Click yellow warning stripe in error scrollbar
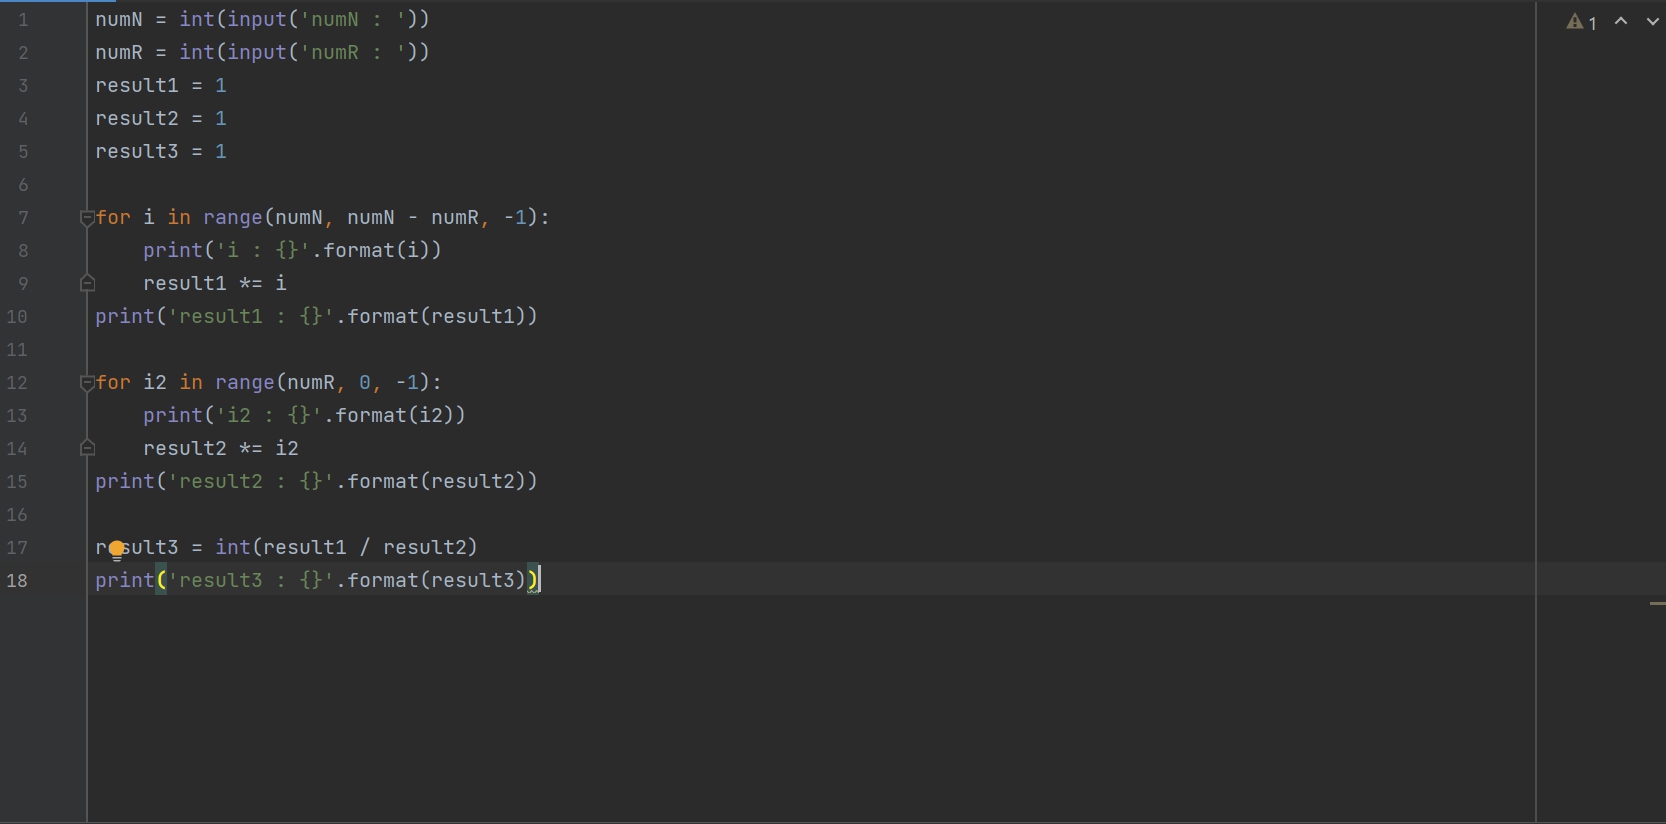 tap(1657, 604)
